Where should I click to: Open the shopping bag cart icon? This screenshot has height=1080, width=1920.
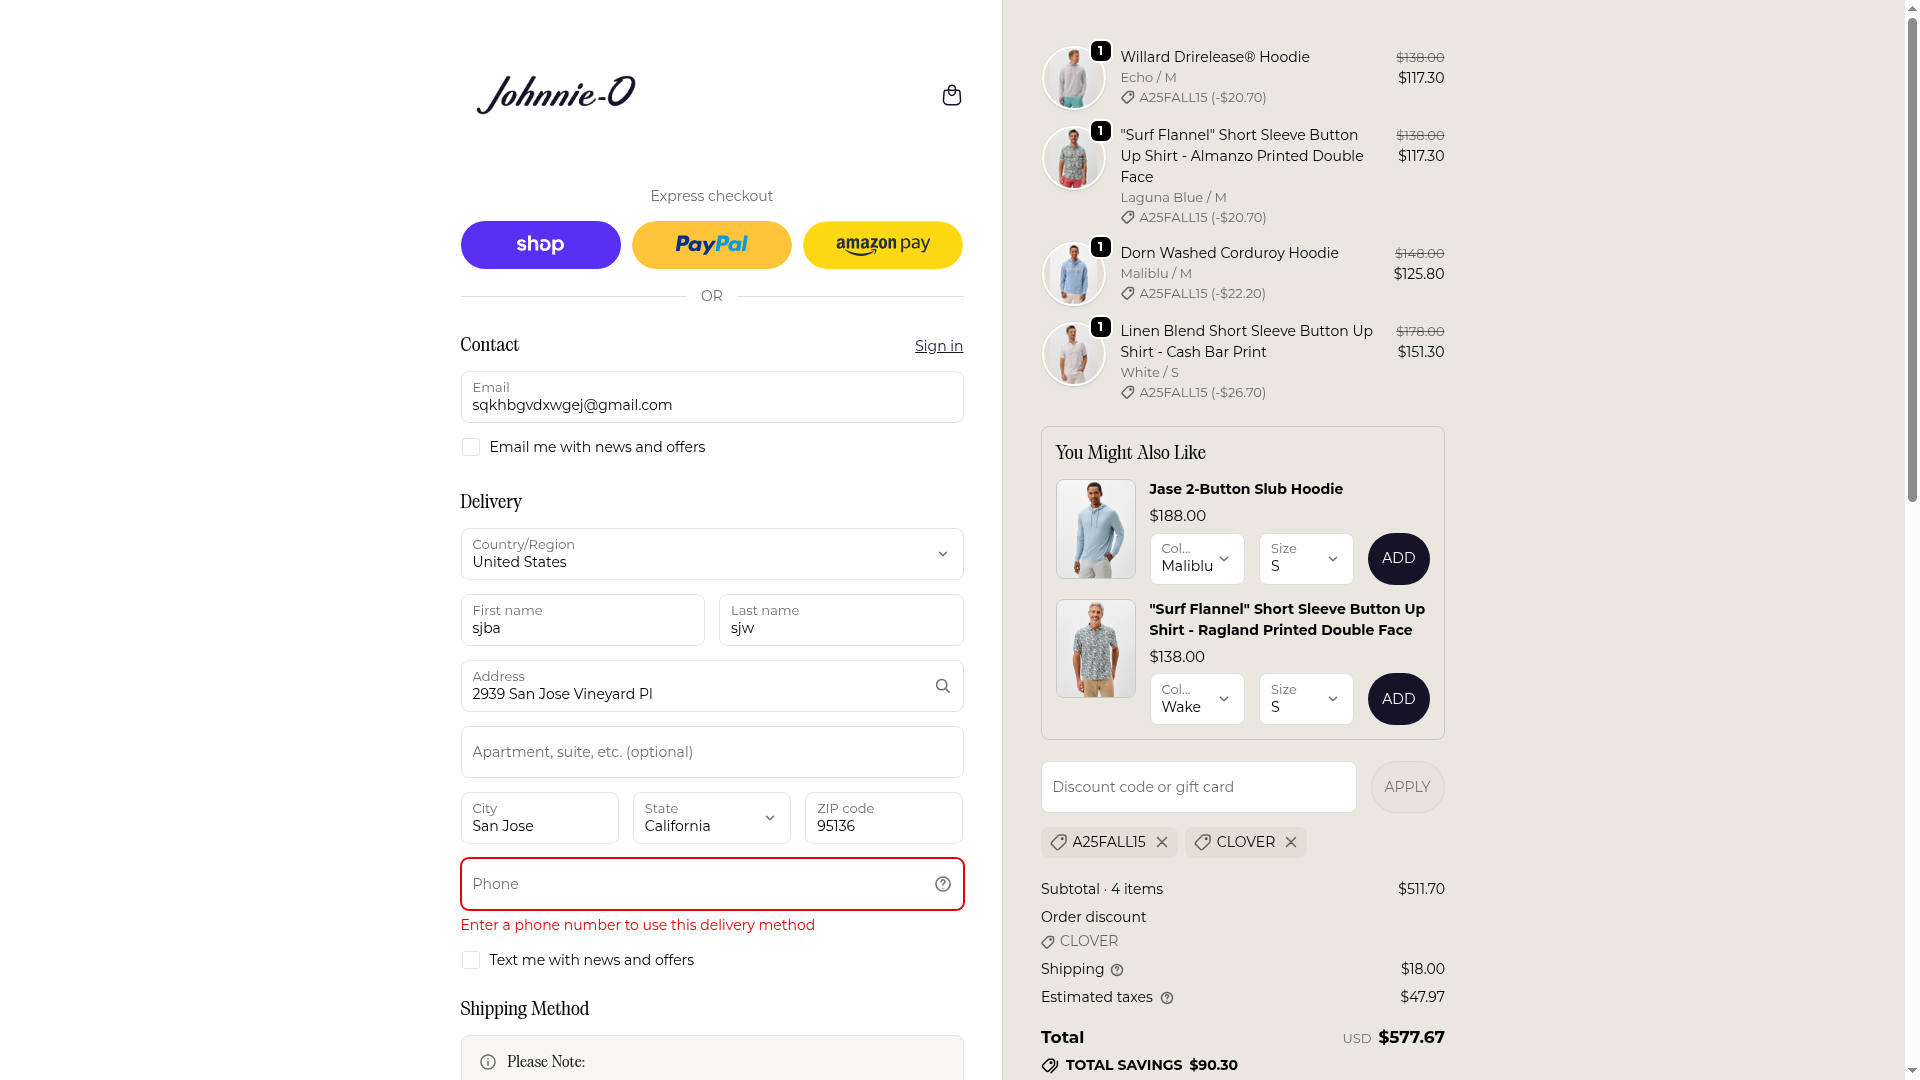pos(951,95)
